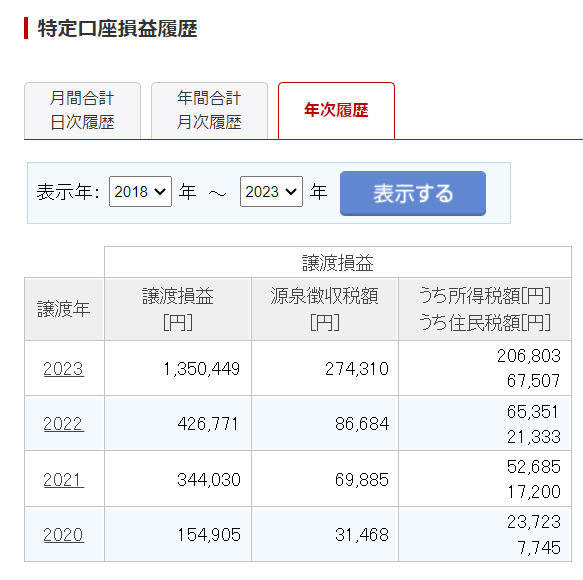This screenshot has width=583, height=580.
Task: Click the 21,333 resident tax value
Action: [534, 436]
